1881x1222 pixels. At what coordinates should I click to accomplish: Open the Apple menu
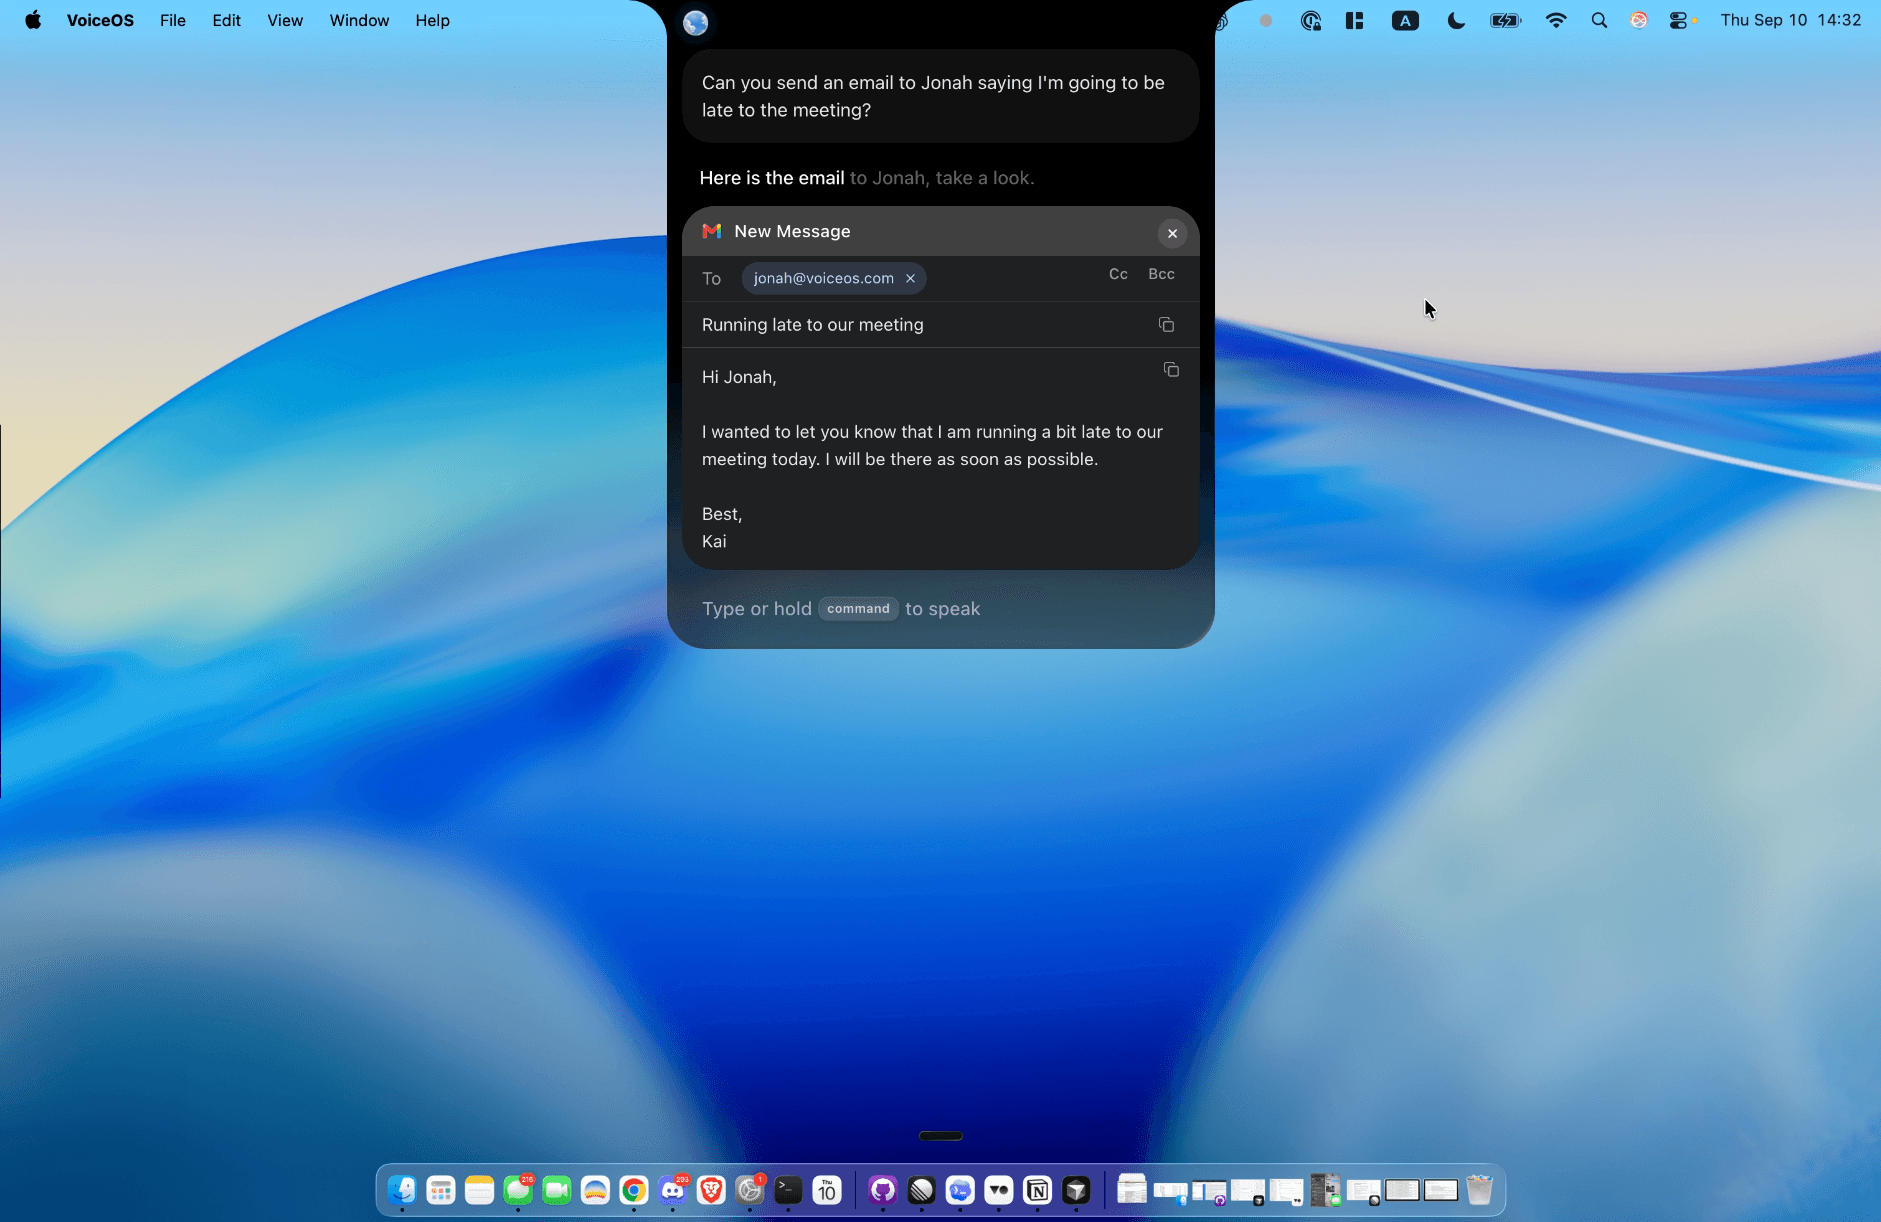[x=33, y=20]
